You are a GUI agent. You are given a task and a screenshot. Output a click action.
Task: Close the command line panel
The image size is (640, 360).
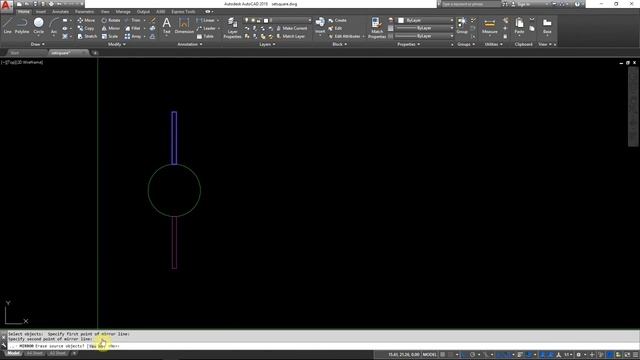coord(4,338)
